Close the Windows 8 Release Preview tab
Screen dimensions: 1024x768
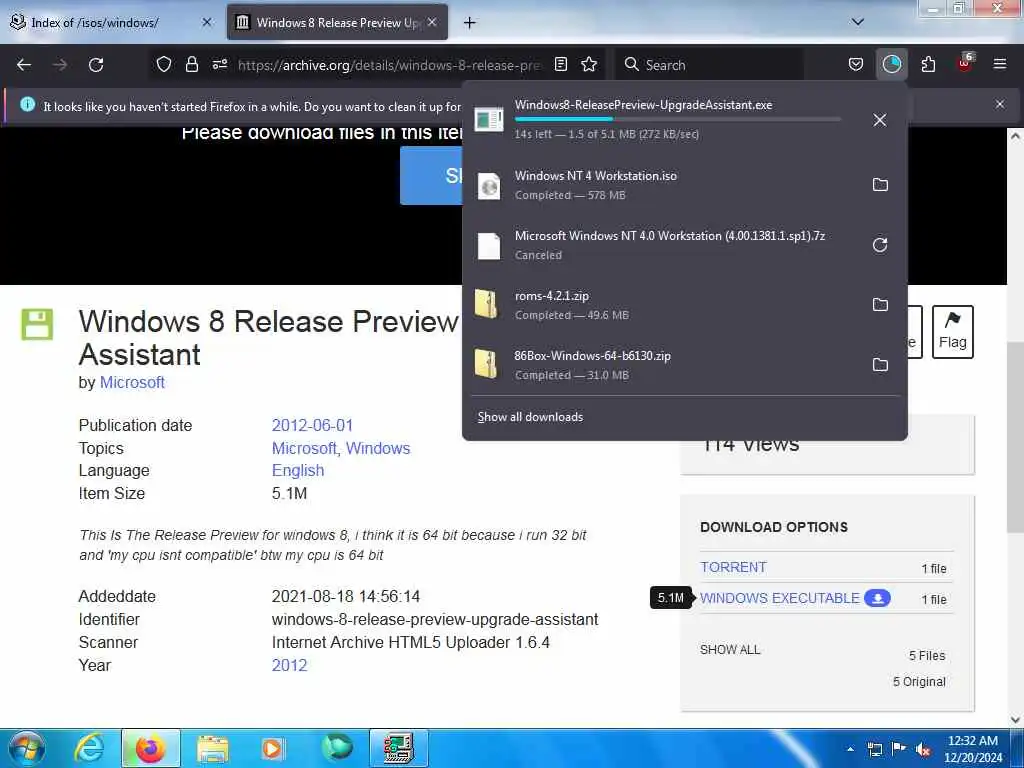coord(432,22)
